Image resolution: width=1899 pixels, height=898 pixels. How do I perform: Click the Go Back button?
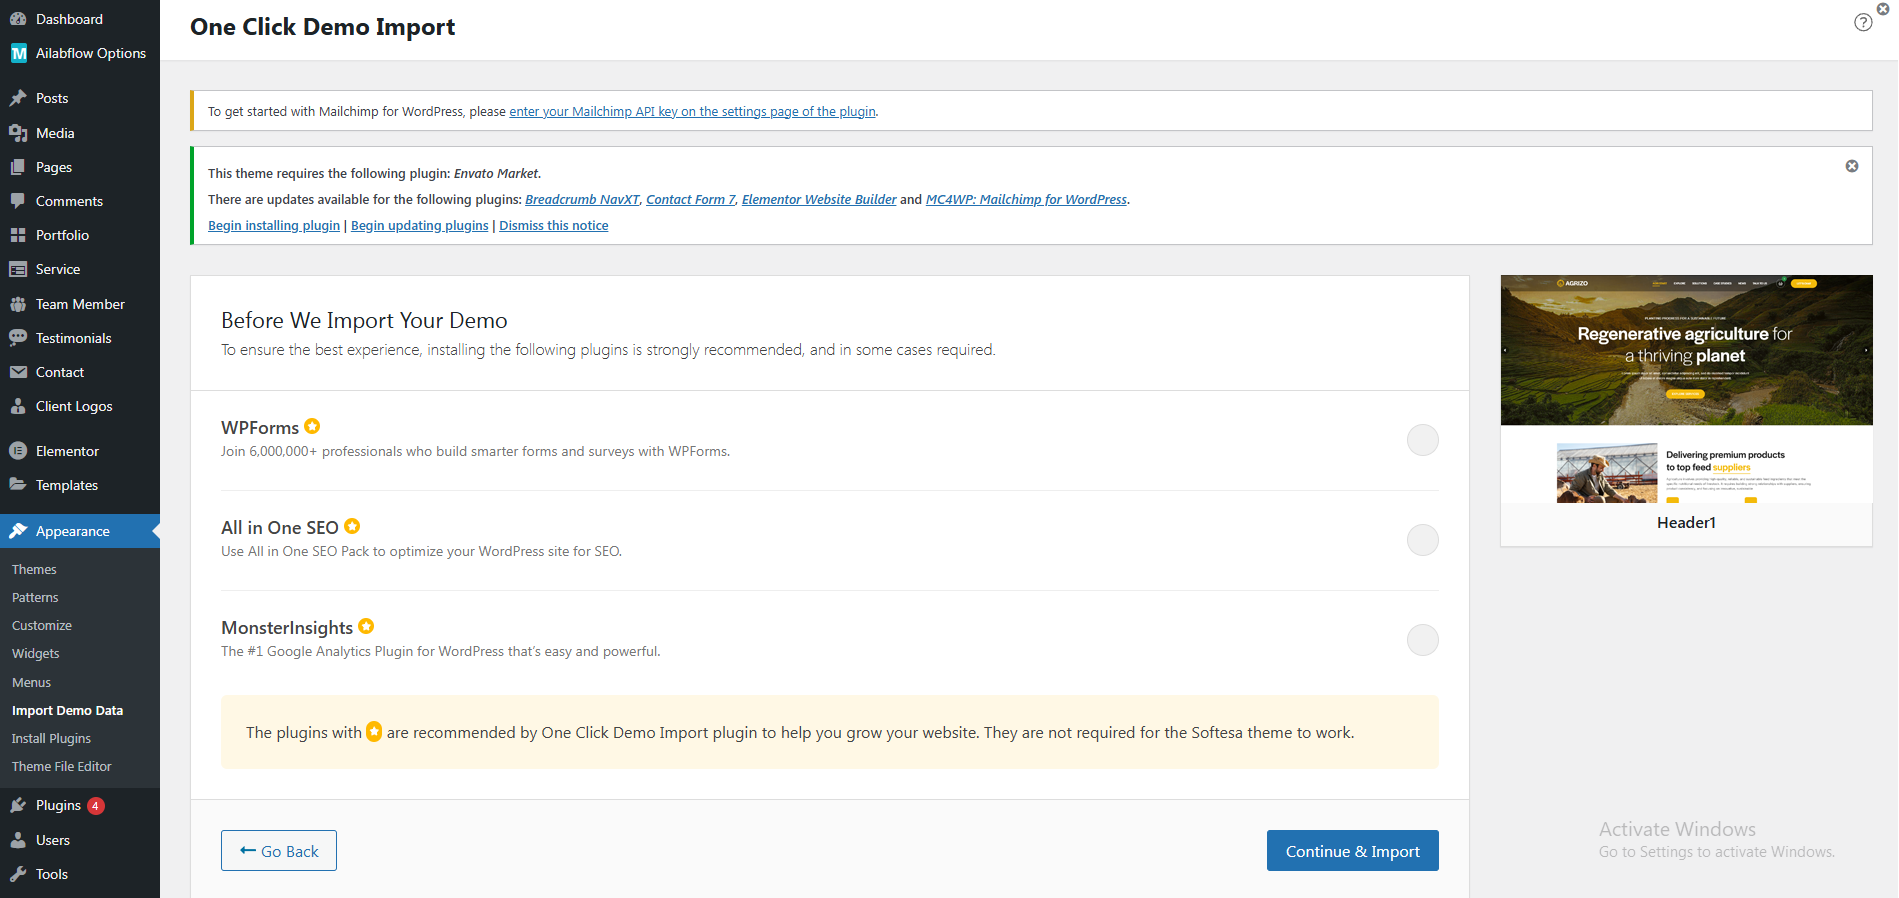coord(279,851)
